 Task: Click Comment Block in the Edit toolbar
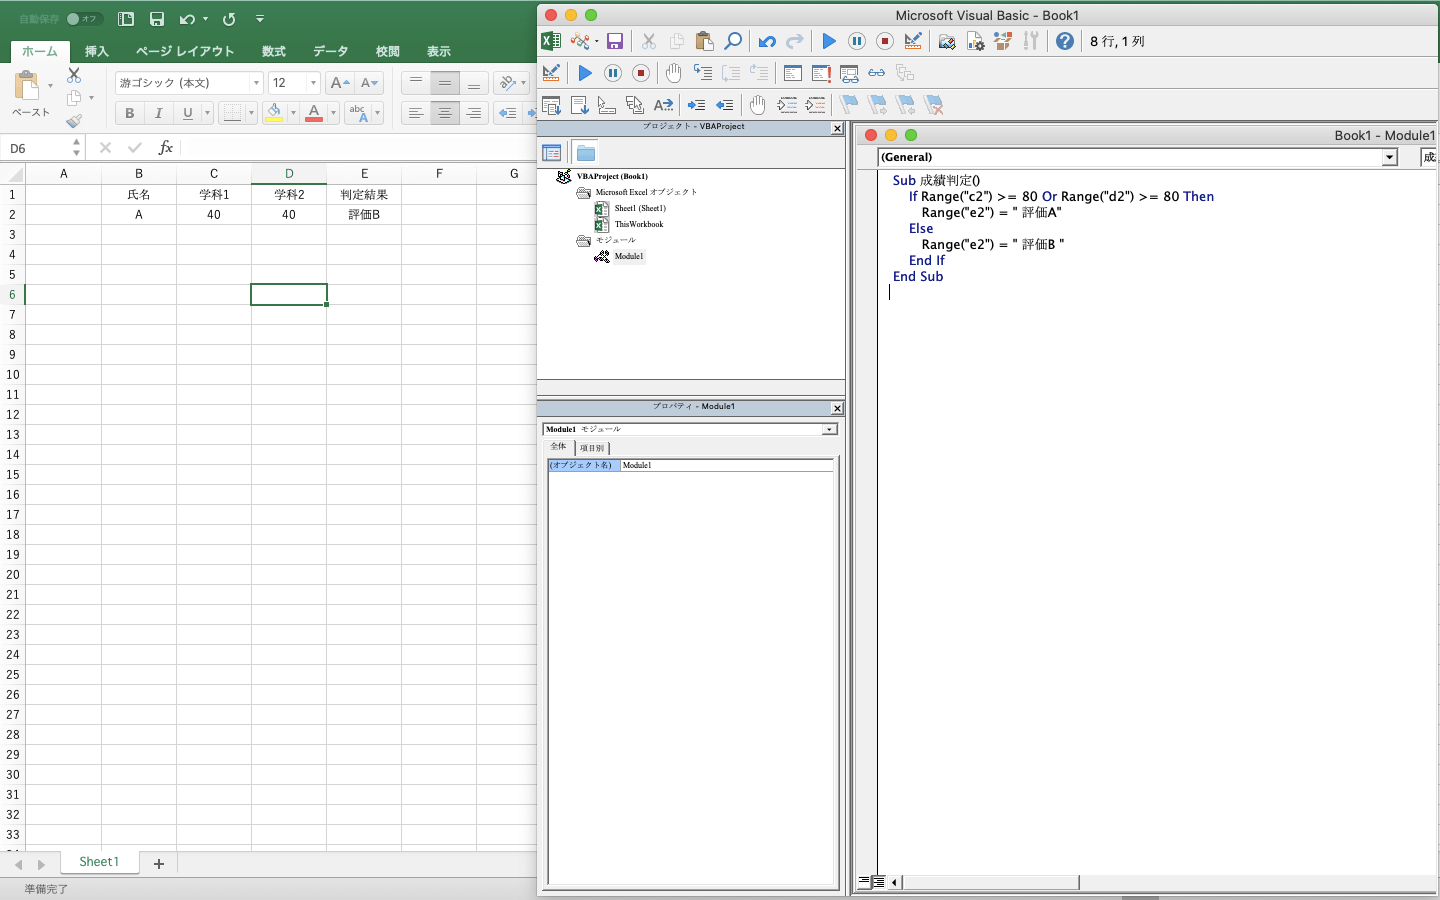pyautogui.click(x=787, y=105)
